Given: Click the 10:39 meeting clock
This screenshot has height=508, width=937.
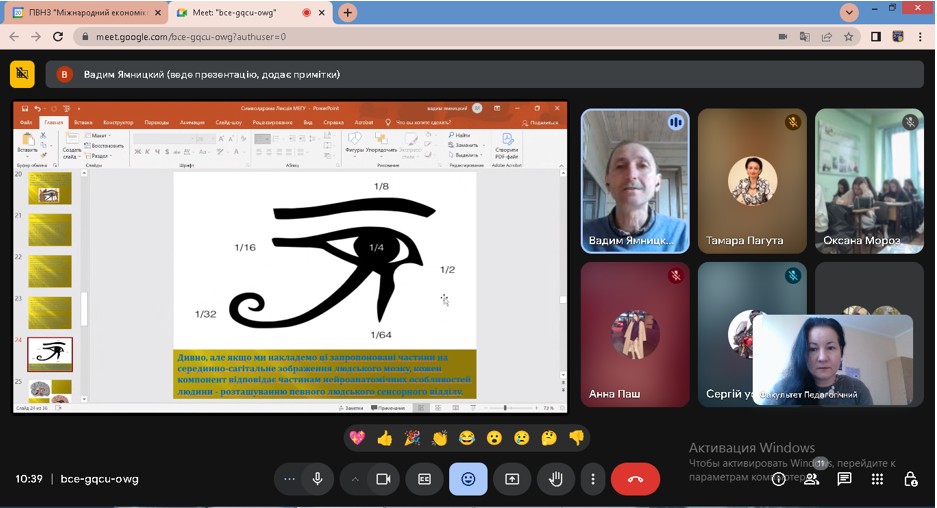Looking at the screenshot, I should (29, 479).
